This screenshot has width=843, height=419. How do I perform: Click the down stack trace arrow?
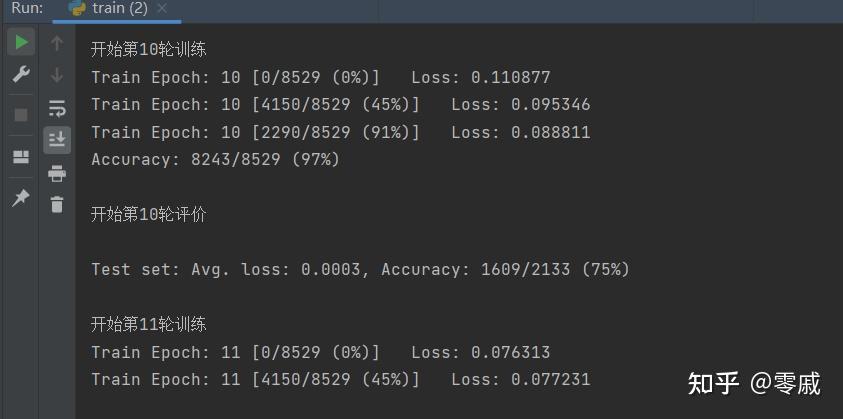[x=56, y=75]
